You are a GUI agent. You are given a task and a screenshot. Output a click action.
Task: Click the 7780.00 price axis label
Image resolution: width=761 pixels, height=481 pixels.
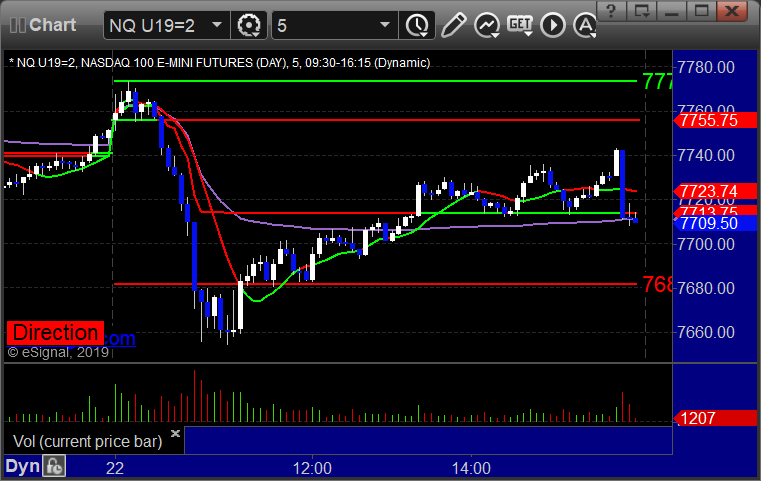click(x=706, y=67)
